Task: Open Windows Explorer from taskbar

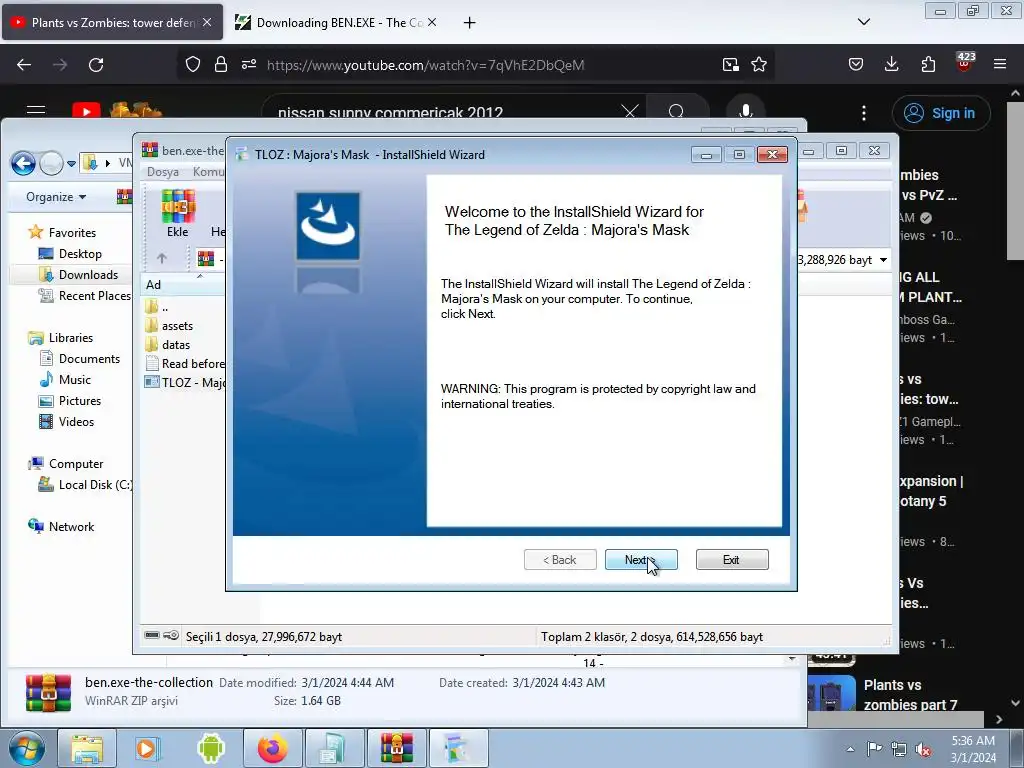Action: (87, 748)
